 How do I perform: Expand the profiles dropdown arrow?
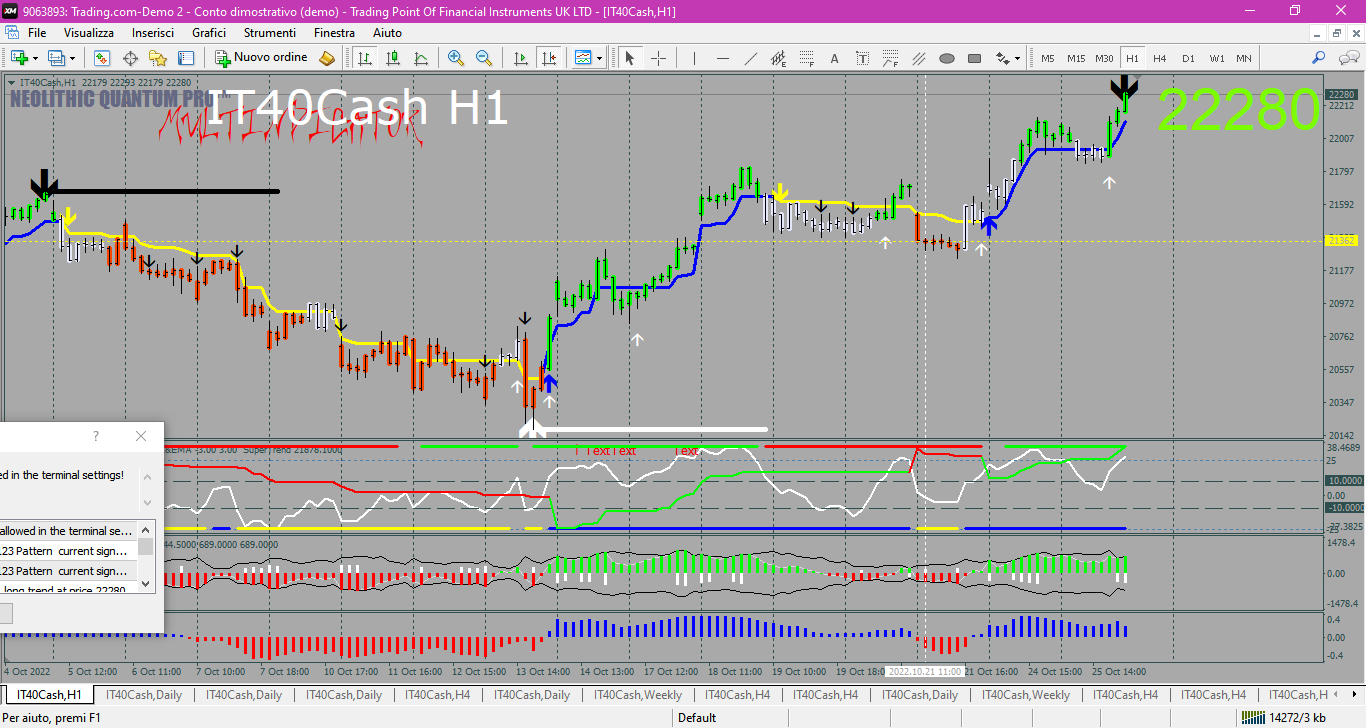point(72,58)
